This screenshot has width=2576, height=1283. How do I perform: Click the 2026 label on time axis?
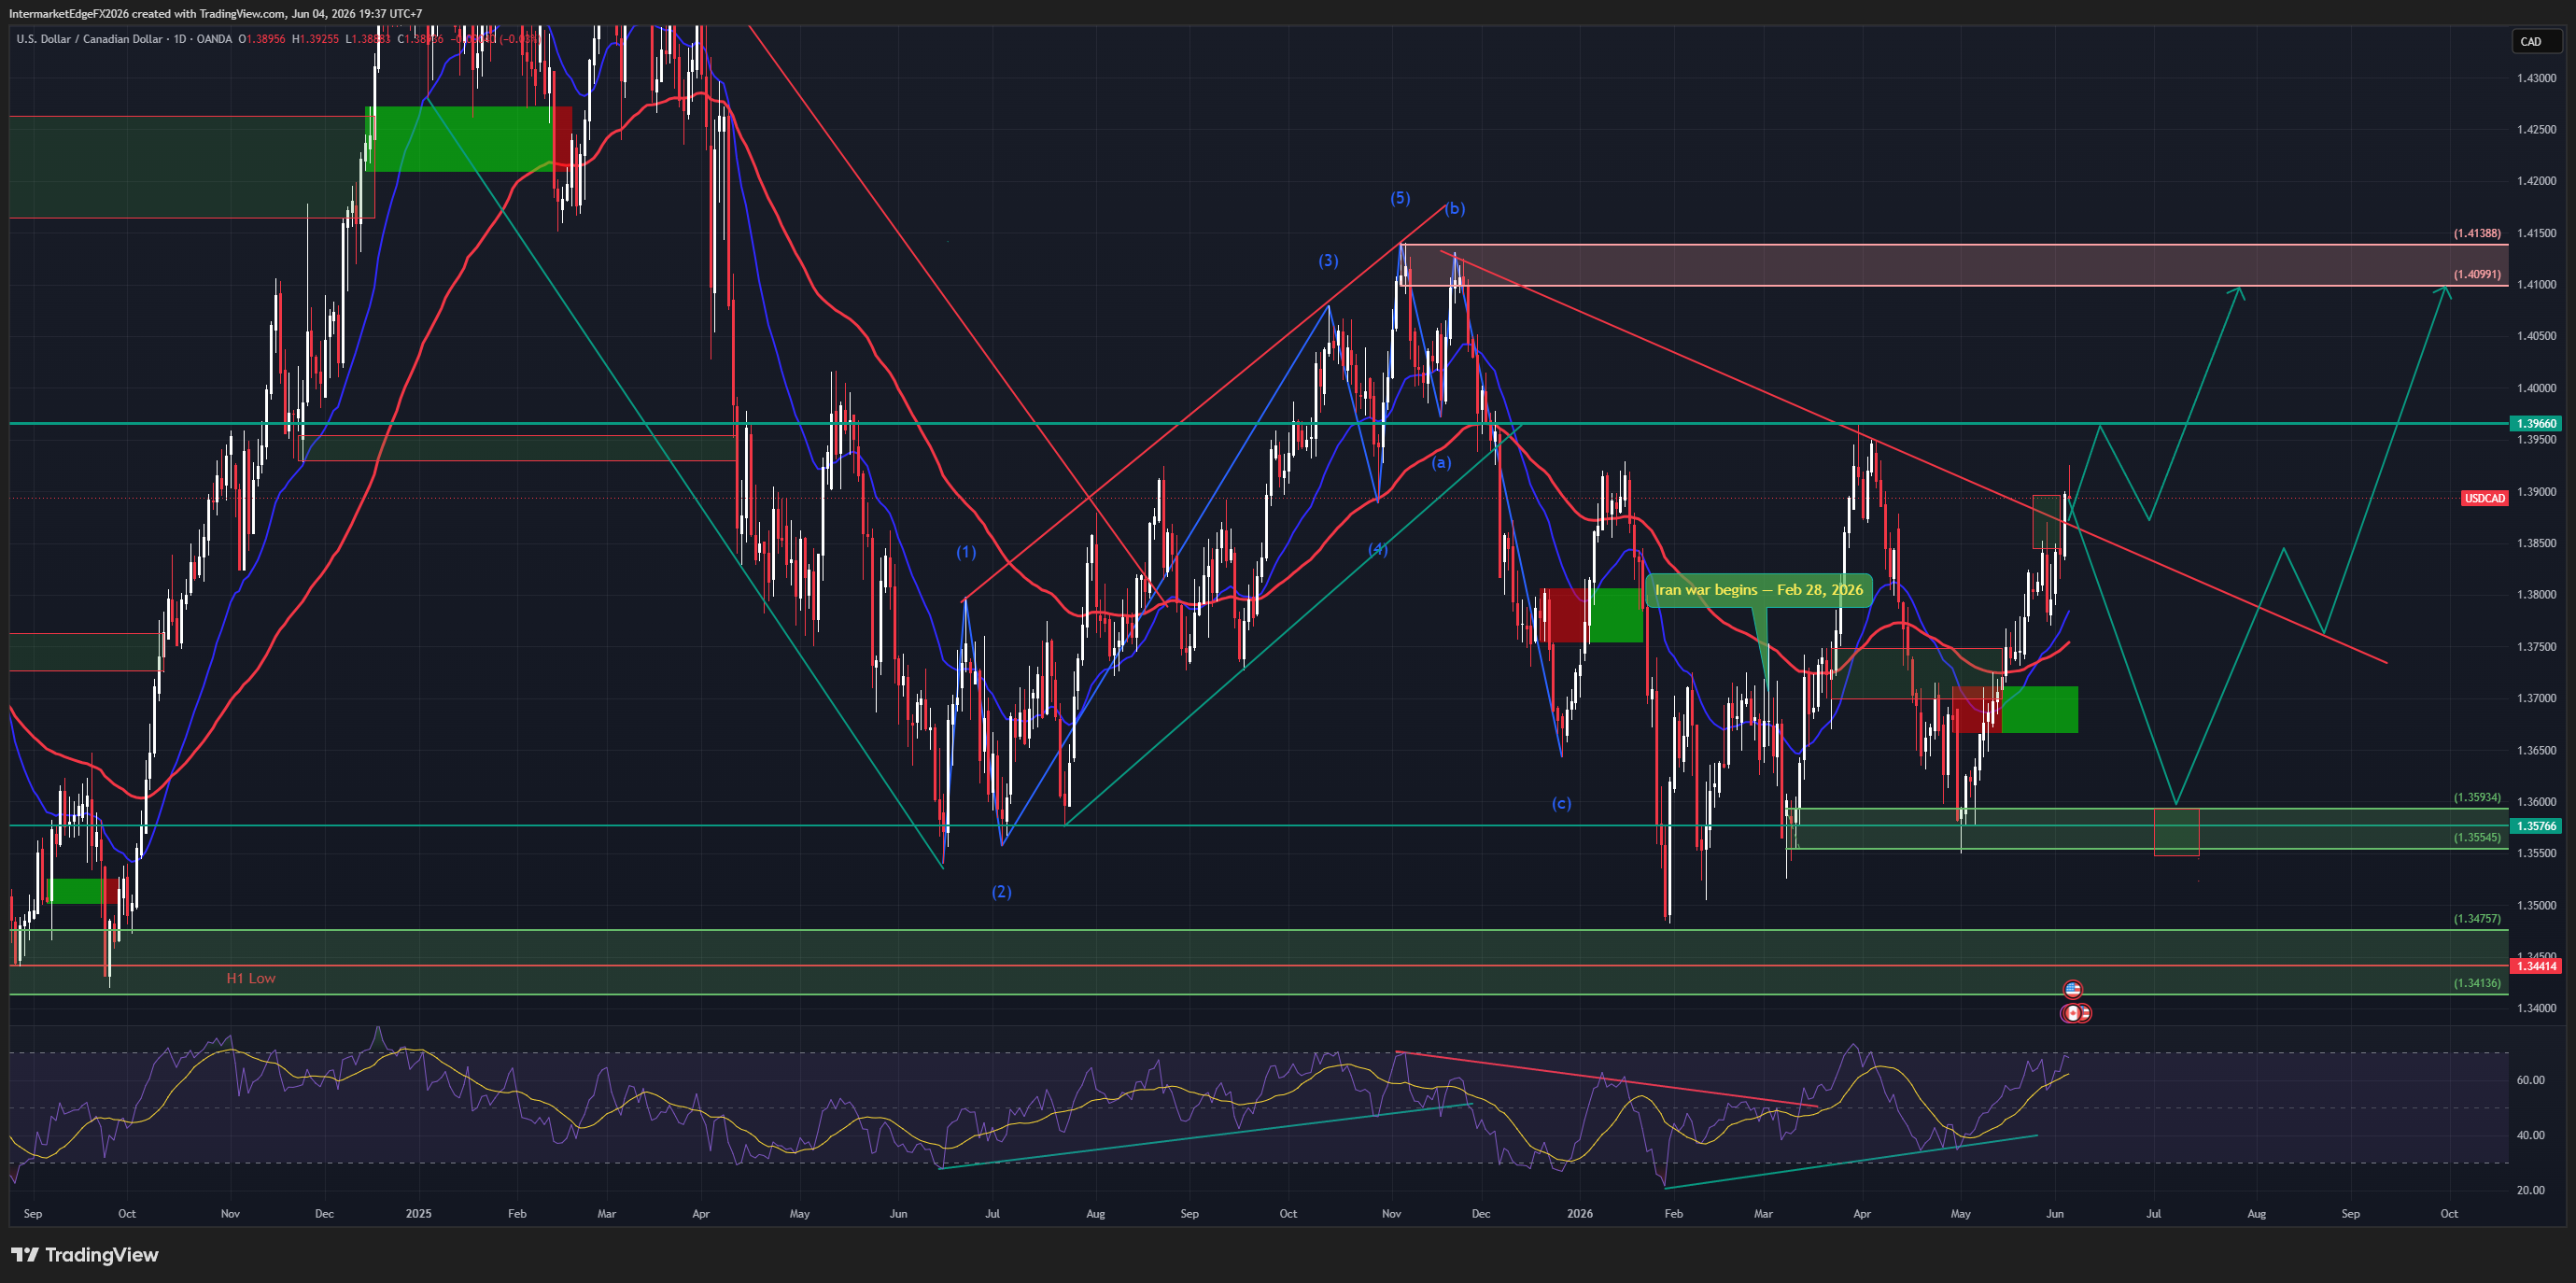pyautogui.click(x=1580, y=1214)
